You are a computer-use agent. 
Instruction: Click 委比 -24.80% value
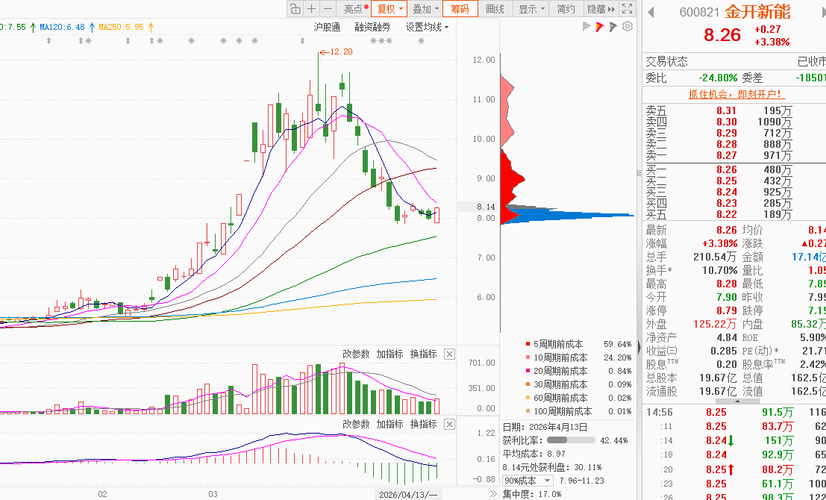(x=718, y=77)
